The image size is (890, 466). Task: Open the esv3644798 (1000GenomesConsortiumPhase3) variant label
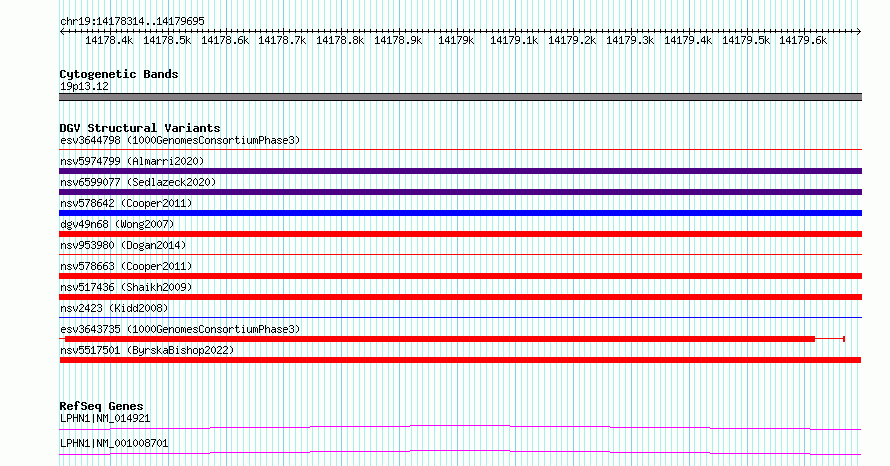point(180,140)
